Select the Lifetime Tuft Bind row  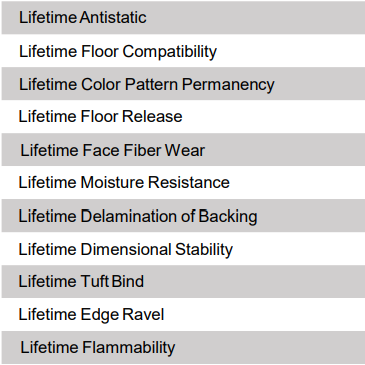[183, 281]
